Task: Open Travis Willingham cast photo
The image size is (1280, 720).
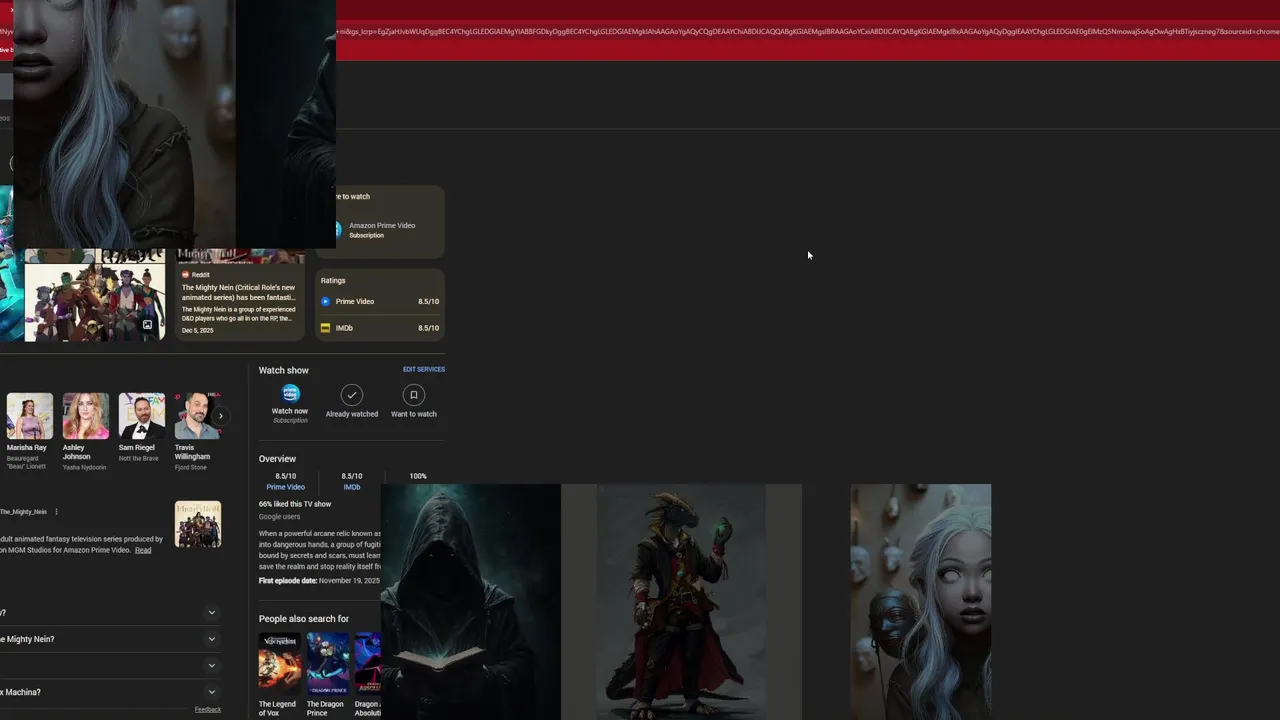Action: 197,416
